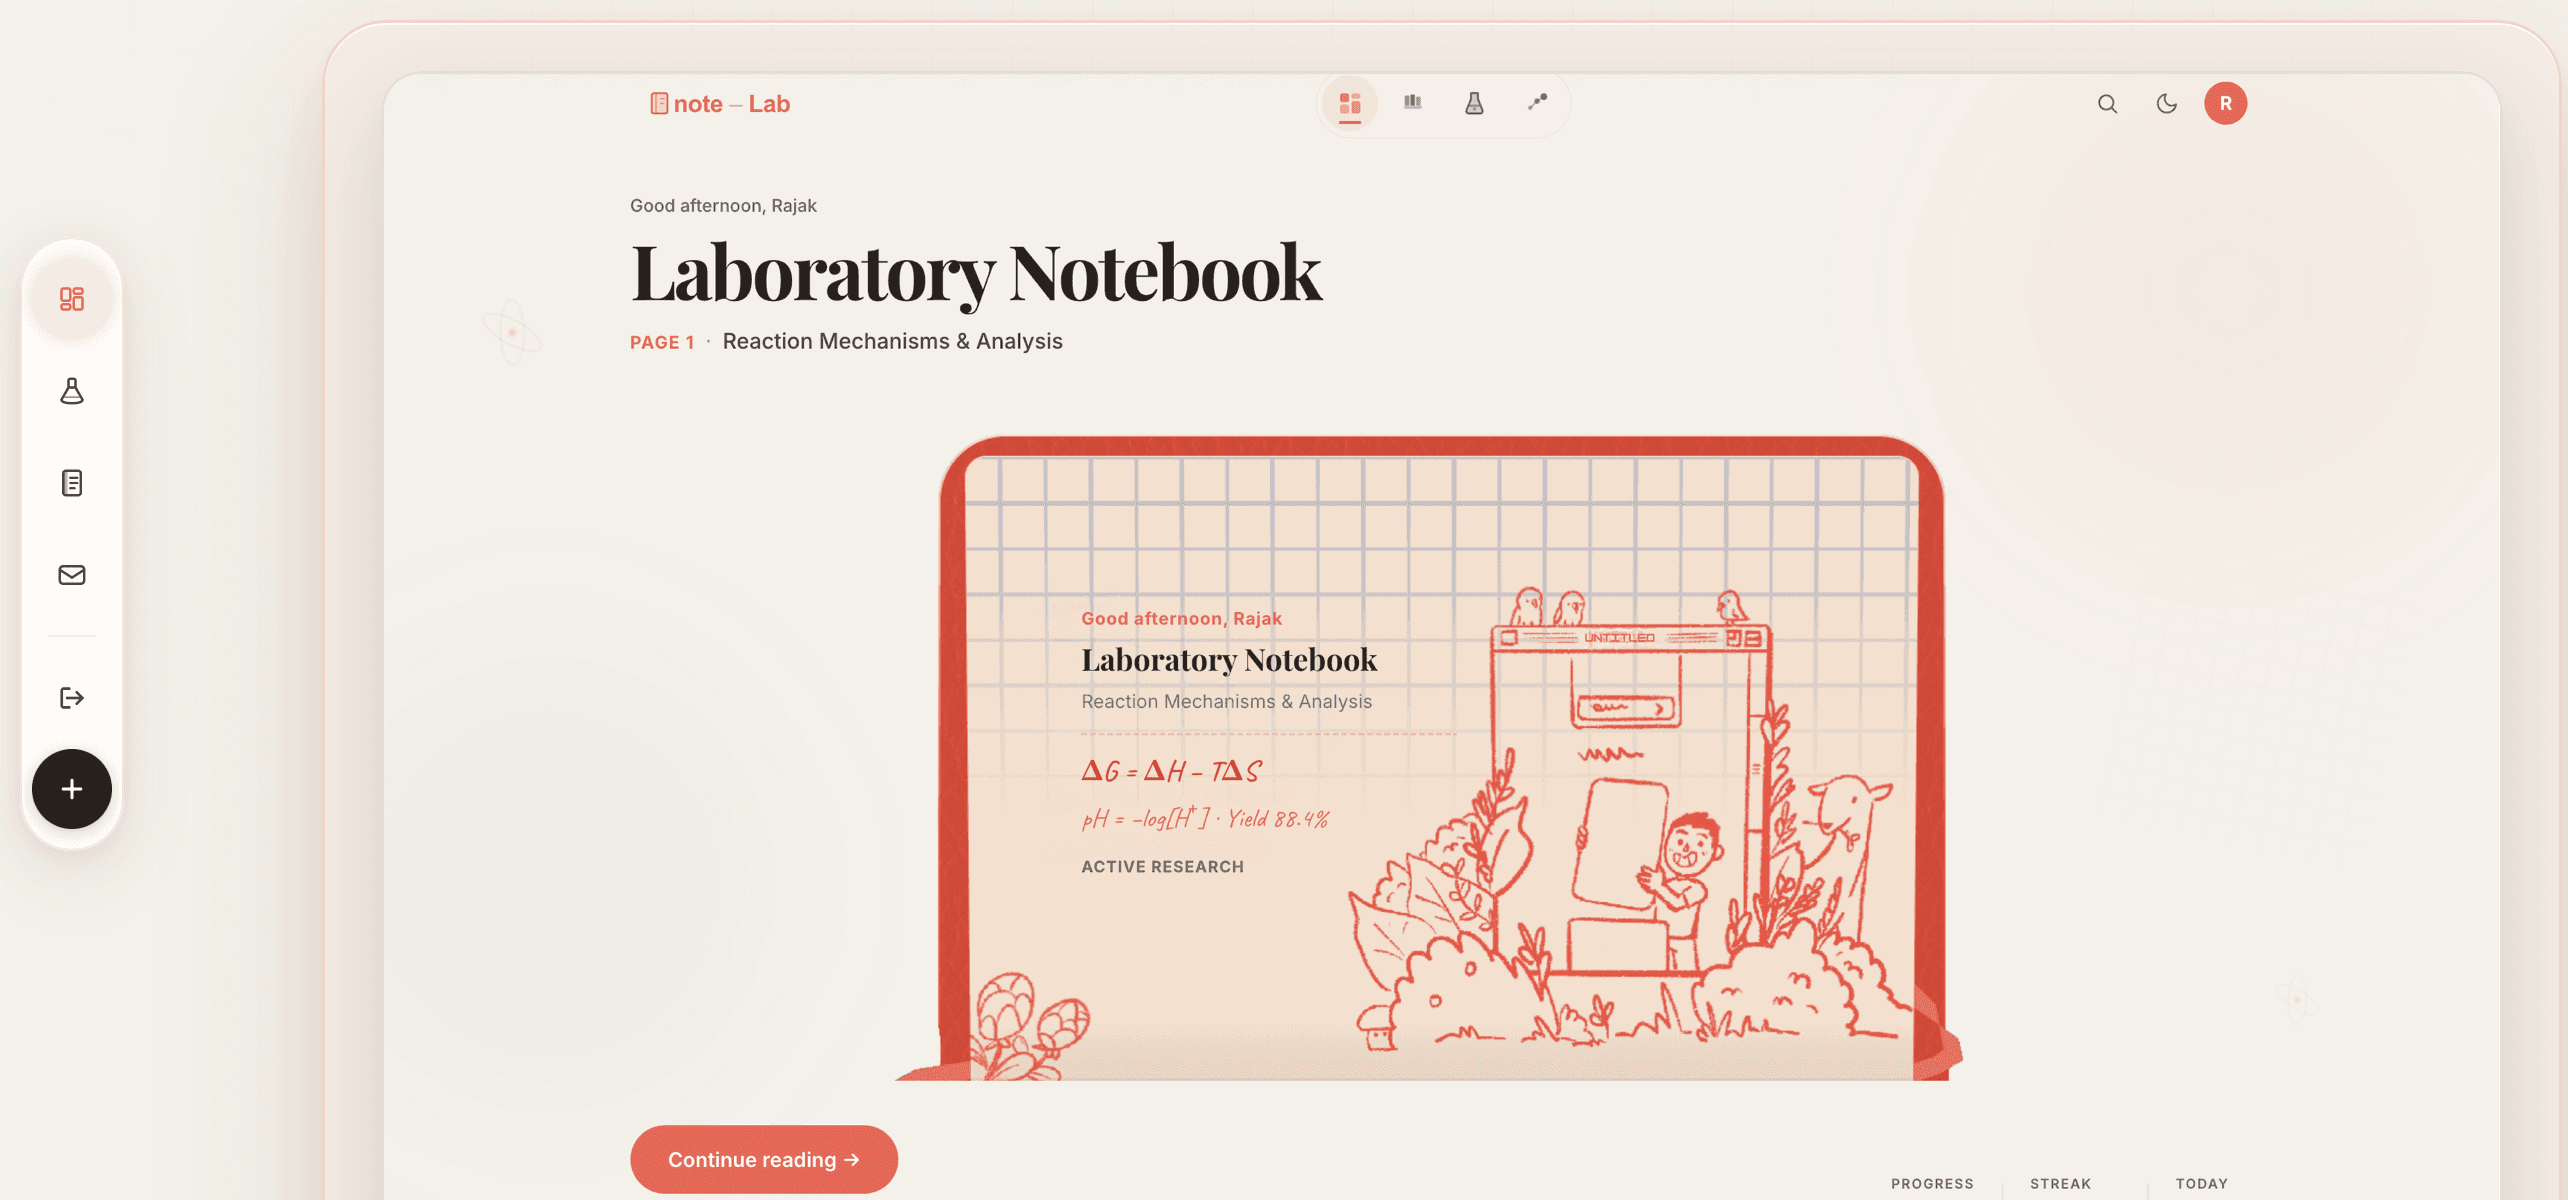
Task: Click the TODAY label
Action: pyautogui.click(x=2201, y=1183)
